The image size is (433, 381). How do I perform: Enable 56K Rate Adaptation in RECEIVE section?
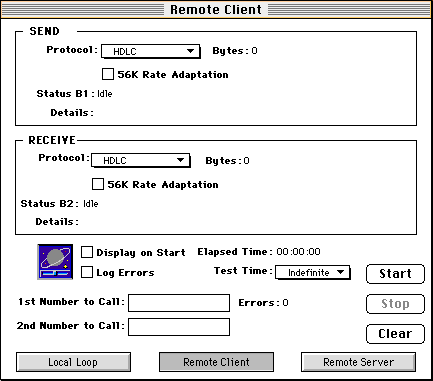pyautogui.click(x=98, y=184)
